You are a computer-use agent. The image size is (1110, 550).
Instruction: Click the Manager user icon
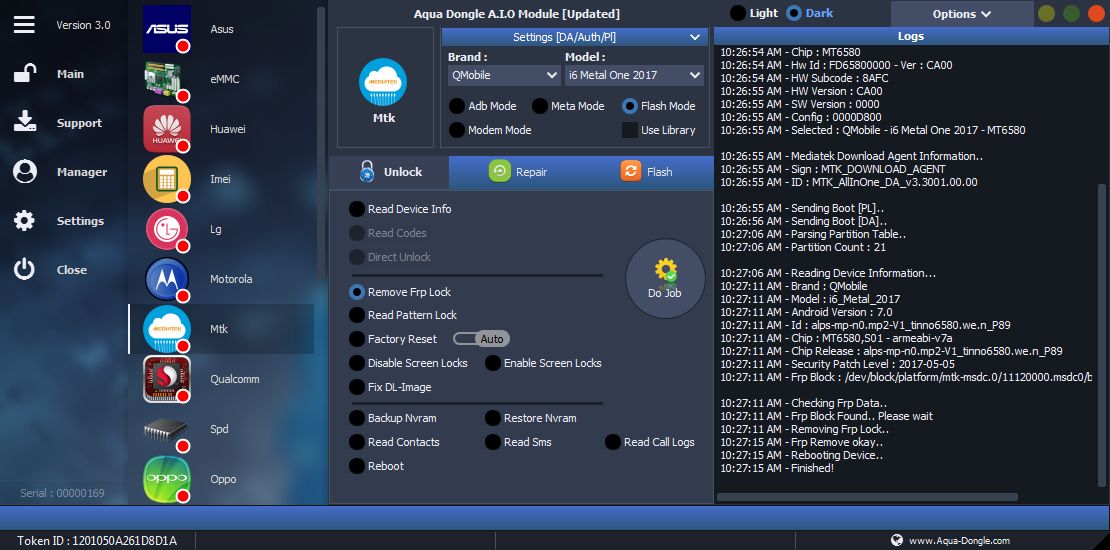coord(25,171)
